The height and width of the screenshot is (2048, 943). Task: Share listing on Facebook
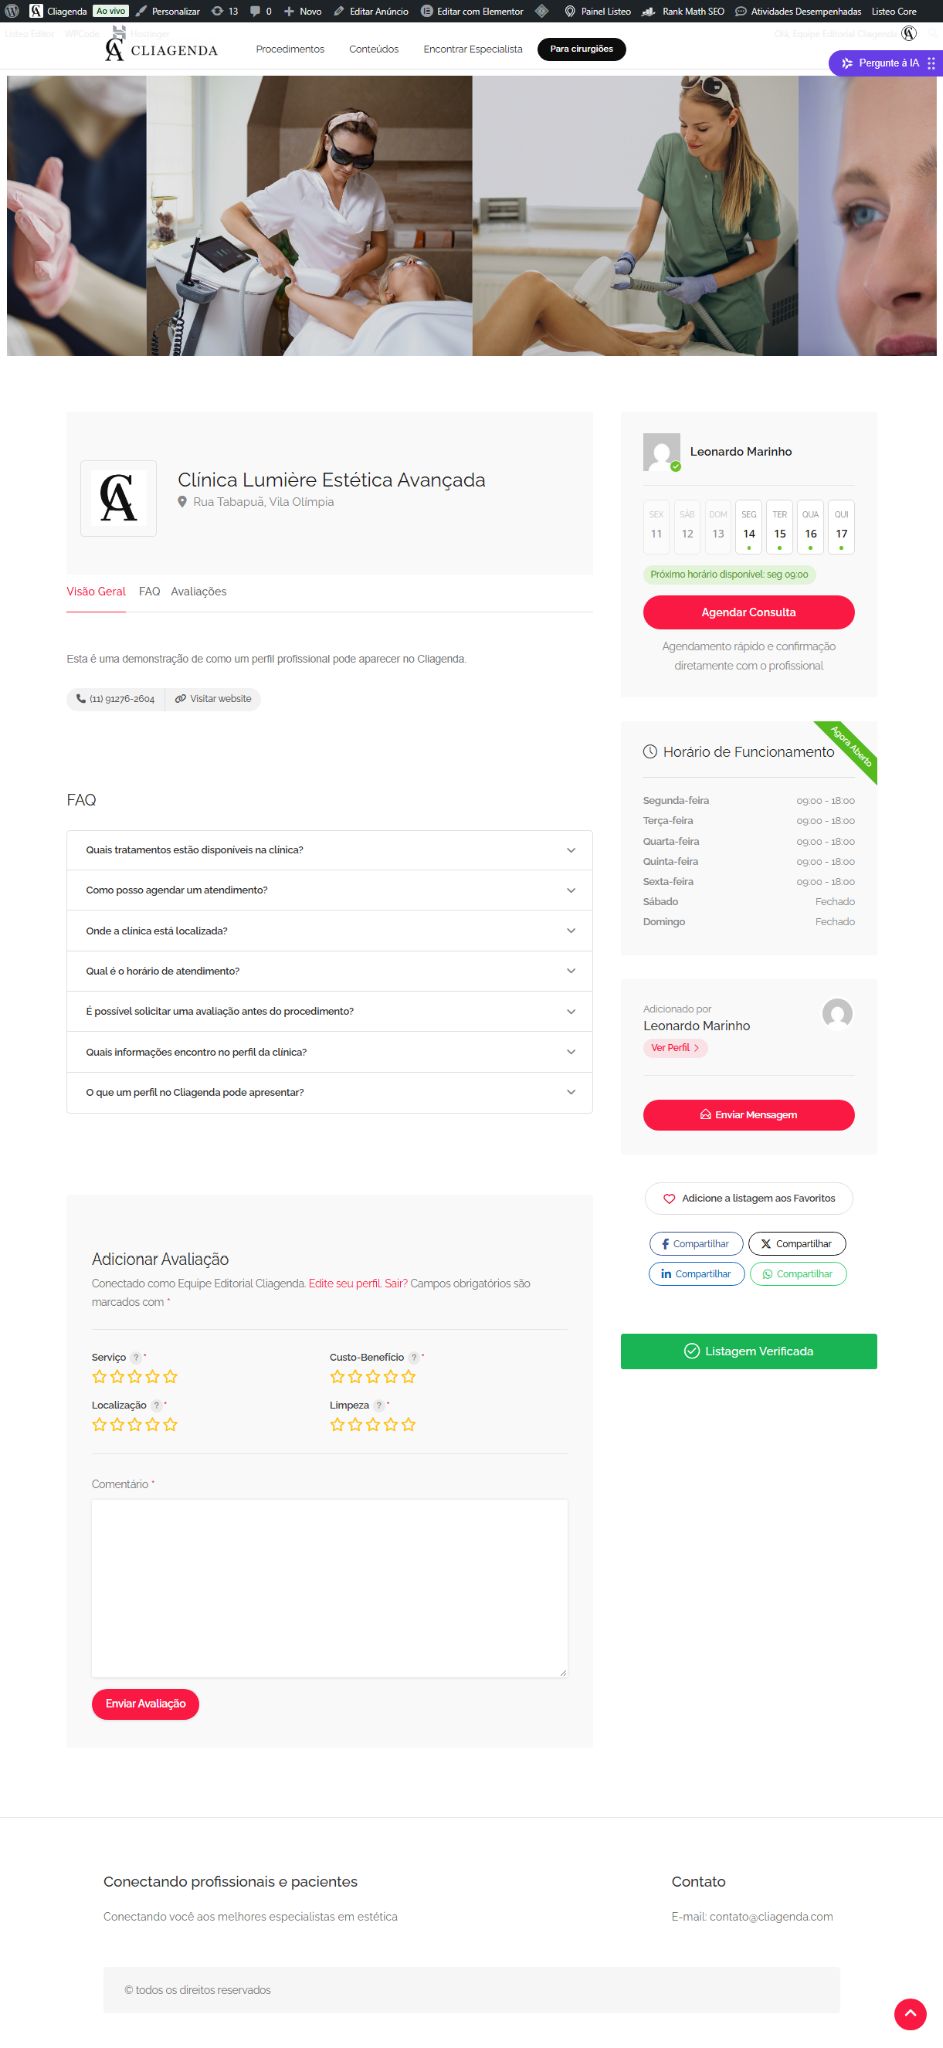point(696,1244)
